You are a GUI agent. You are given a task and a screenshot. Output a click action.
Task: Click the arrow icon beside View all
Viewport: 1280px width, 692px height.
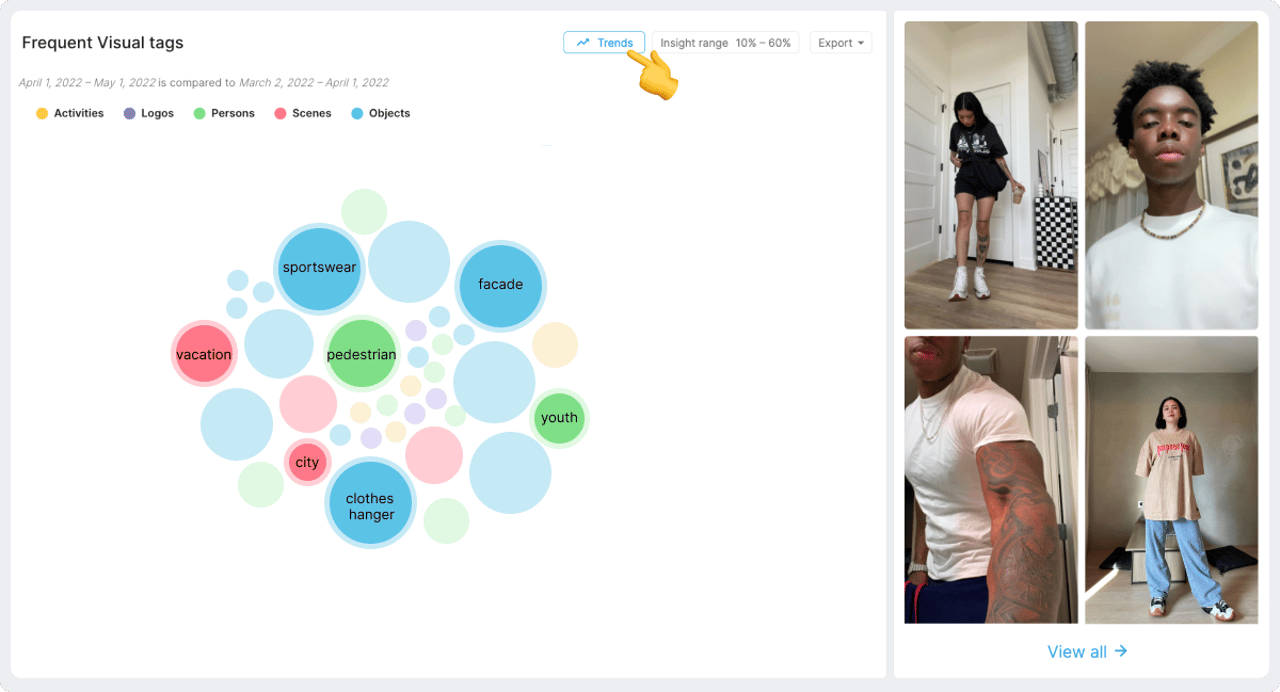pyautogui.click(x=1121, y=651)
